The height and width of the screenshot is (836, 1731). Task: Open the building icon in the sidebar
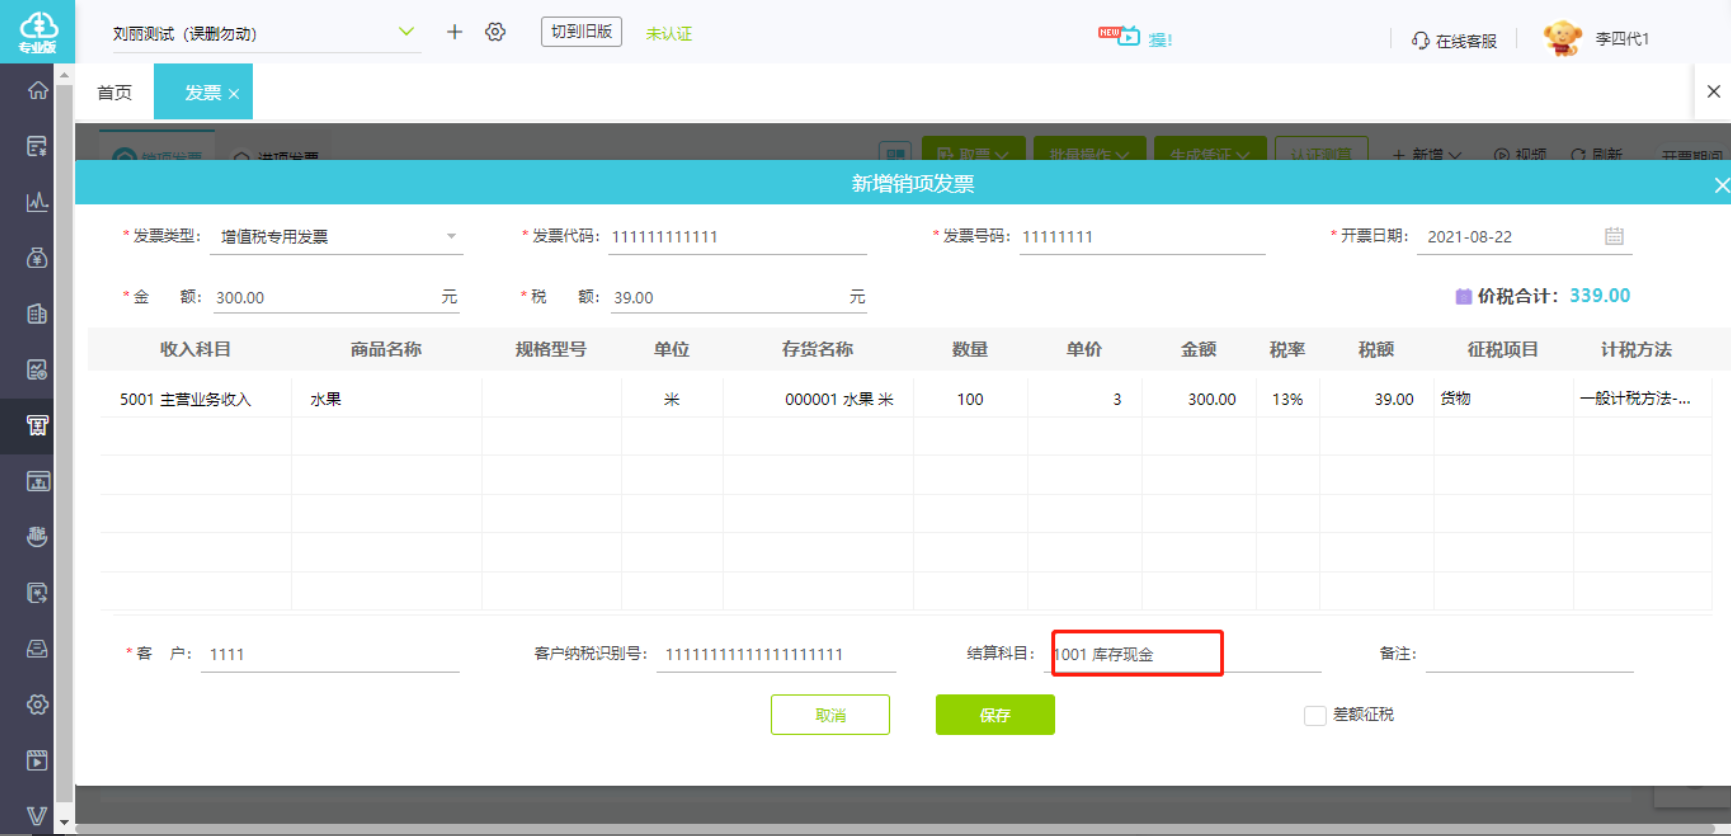click(x=37, y=314)
